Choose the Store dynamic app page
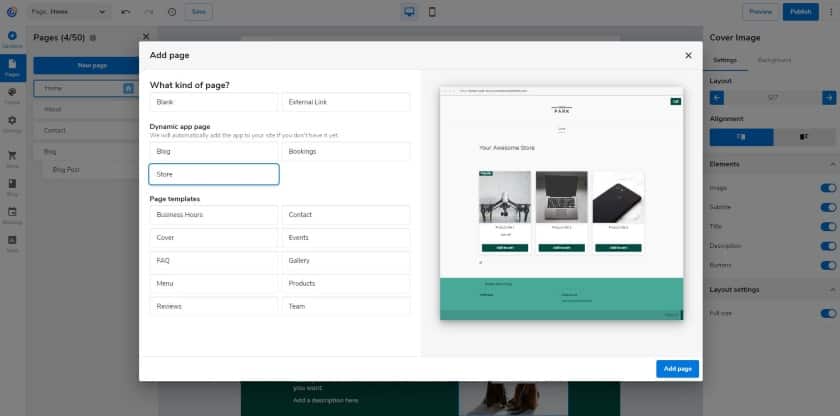Viewport: 840px width, 416px height. (x=214, y=174)
